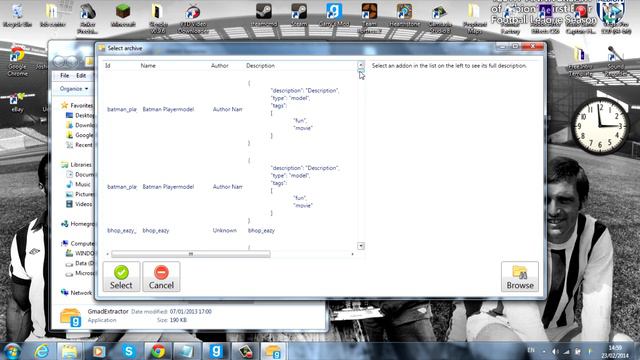The height and width of the screenshot is (360, 640).
Task: Click scroll-up arrow of addon list
Action: pos(361,64)
